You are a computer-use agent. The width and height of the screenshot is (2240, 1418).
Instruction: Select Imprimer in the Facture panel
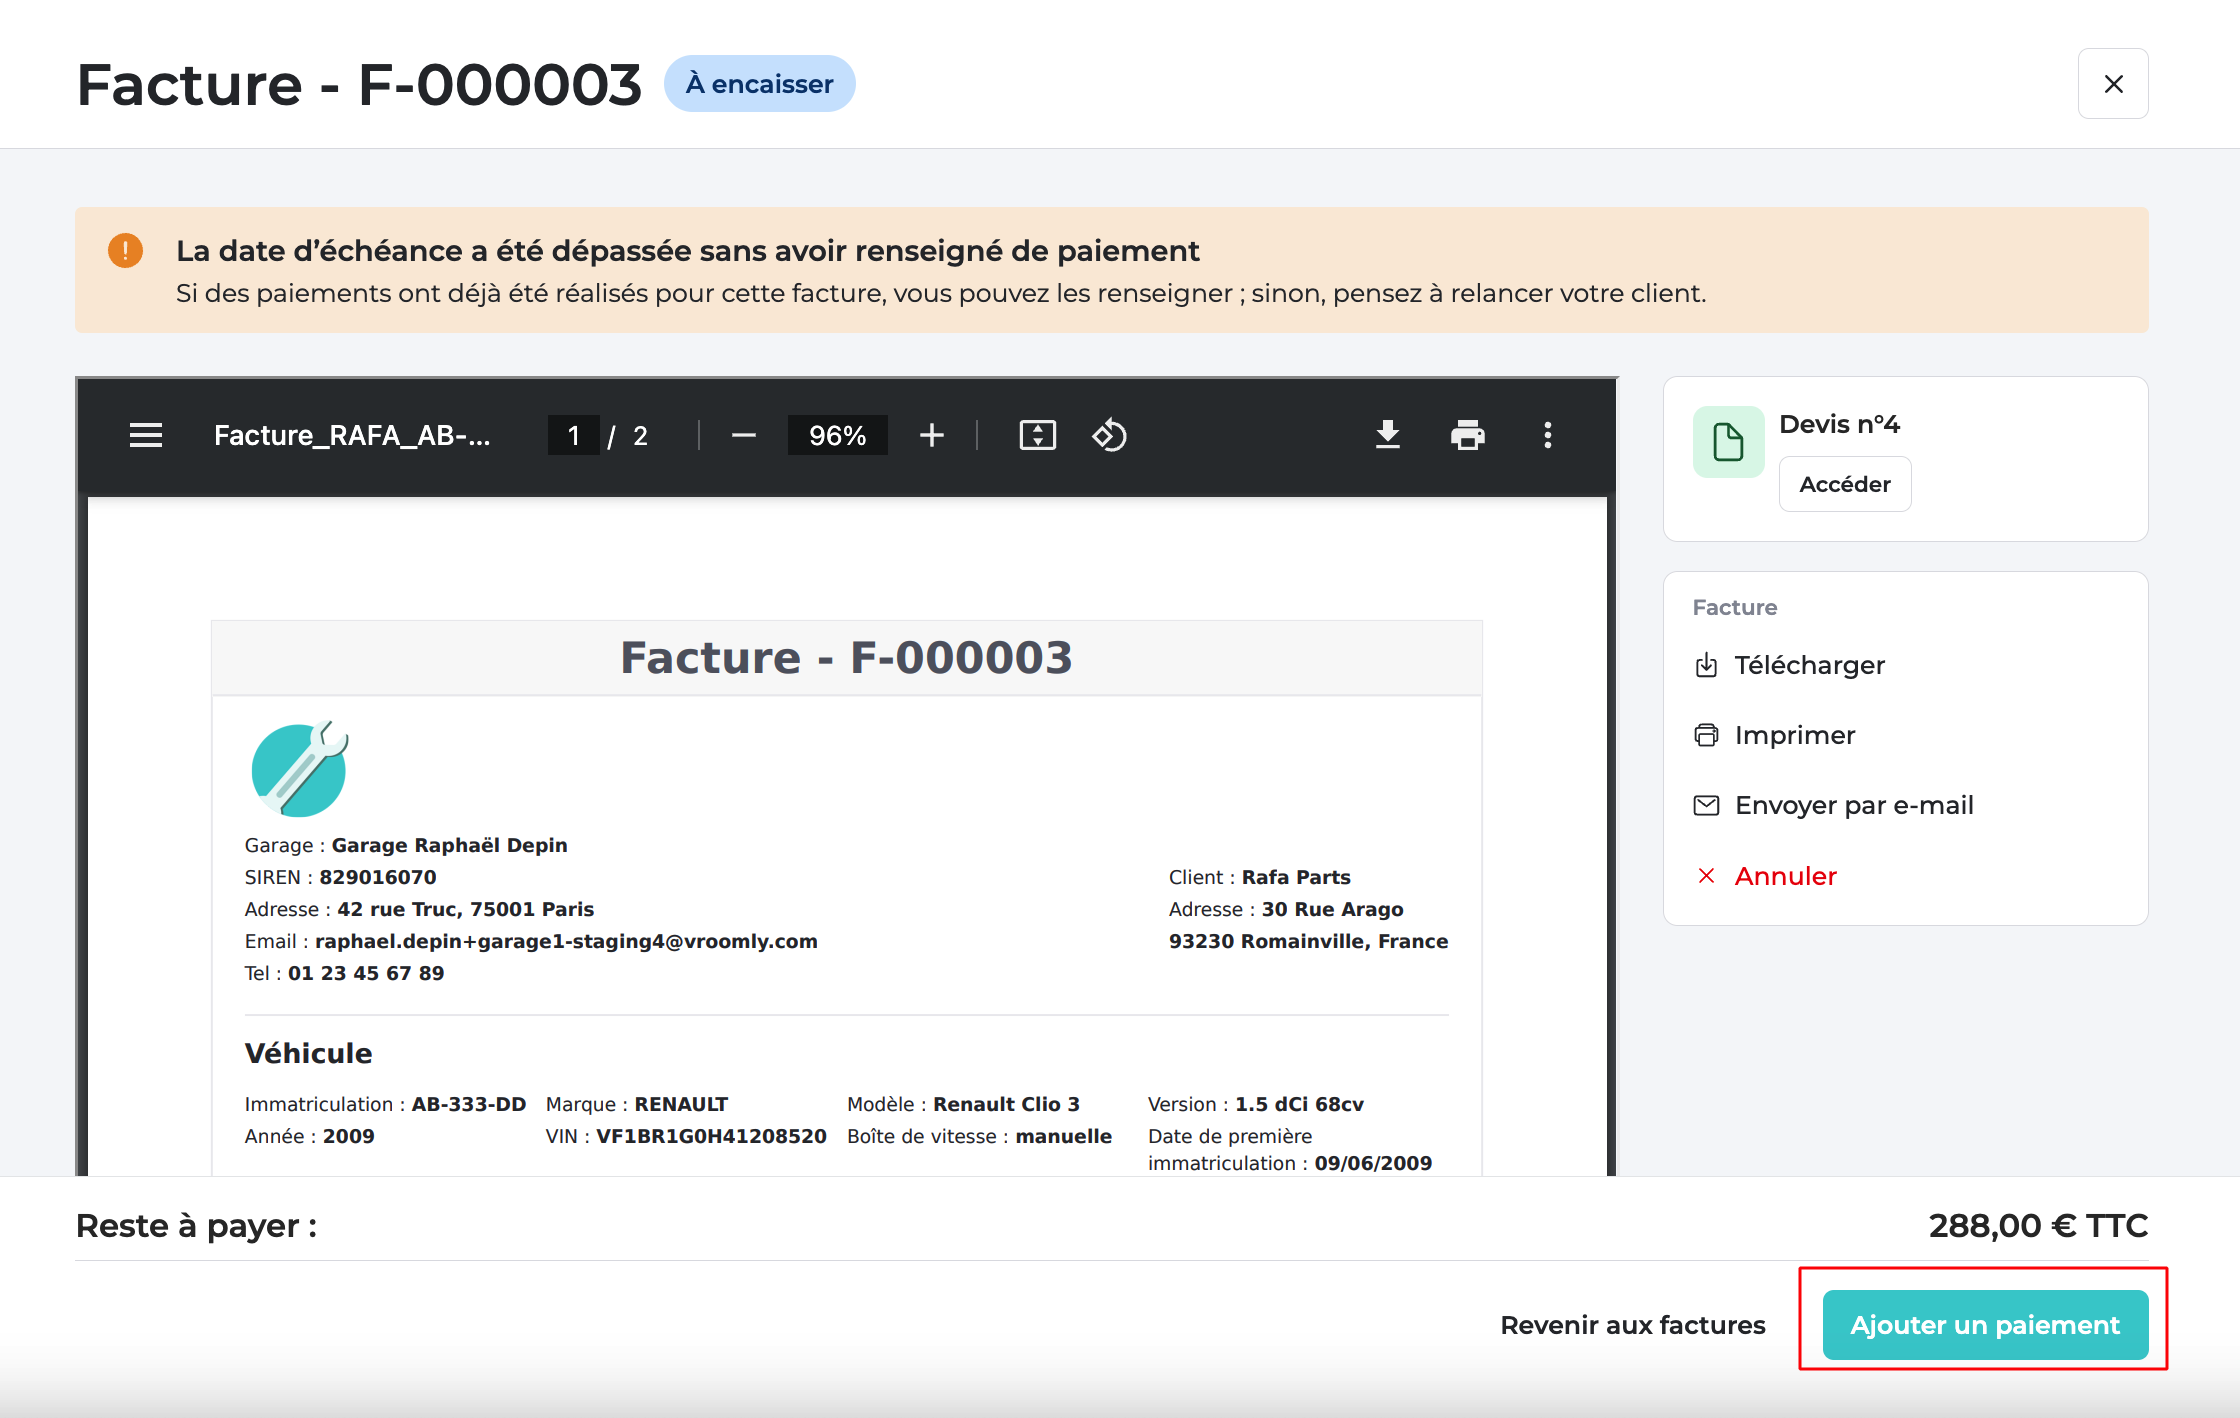pos(1794,735)
